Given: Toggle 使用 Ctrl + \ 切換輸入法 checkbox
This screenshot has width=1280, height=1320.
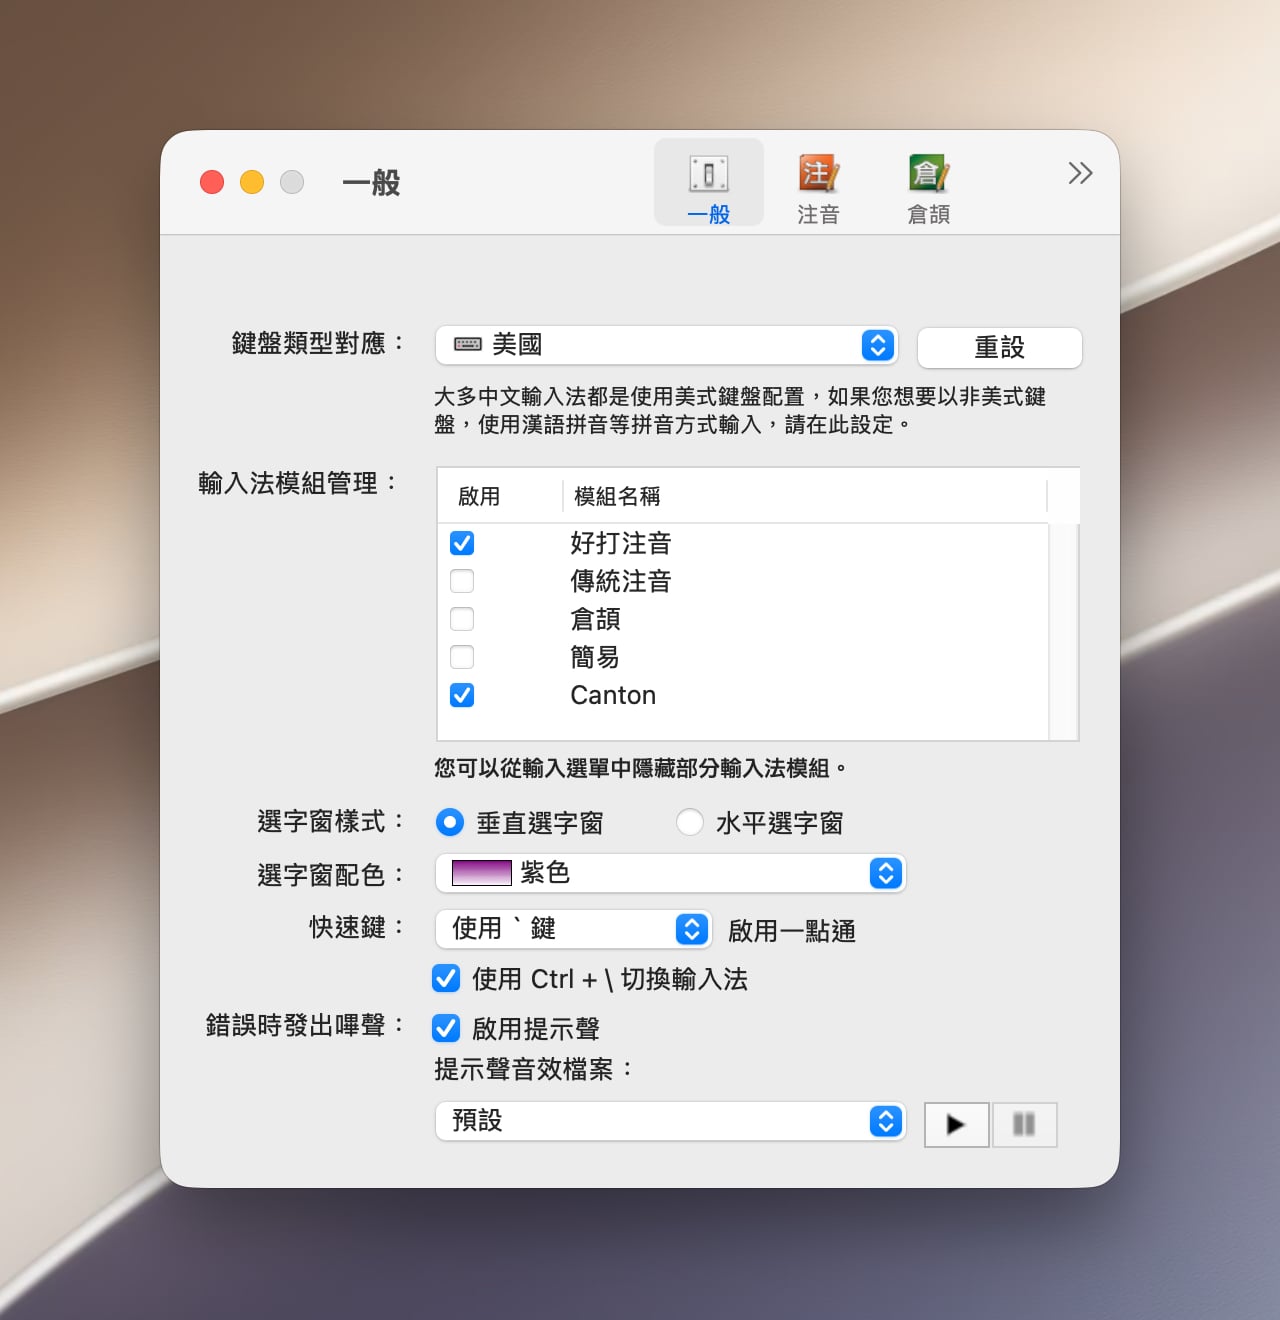Looking at the screenshot, I should coord(446,978).
